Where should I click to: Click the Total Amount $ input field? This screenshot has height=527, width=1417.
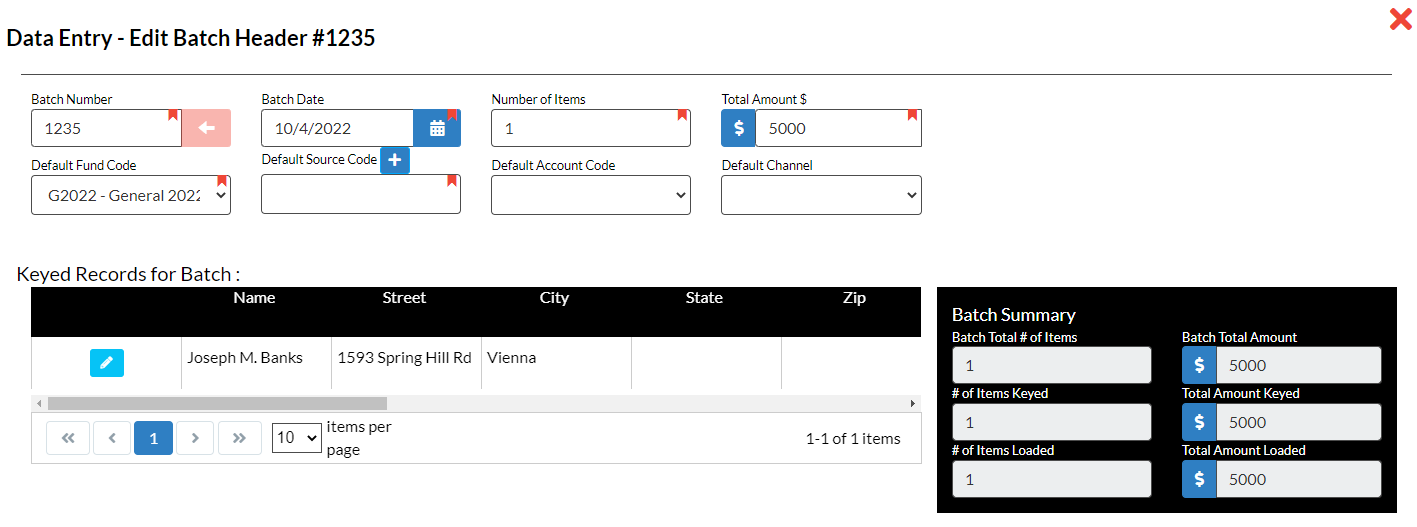coord(838,128)
